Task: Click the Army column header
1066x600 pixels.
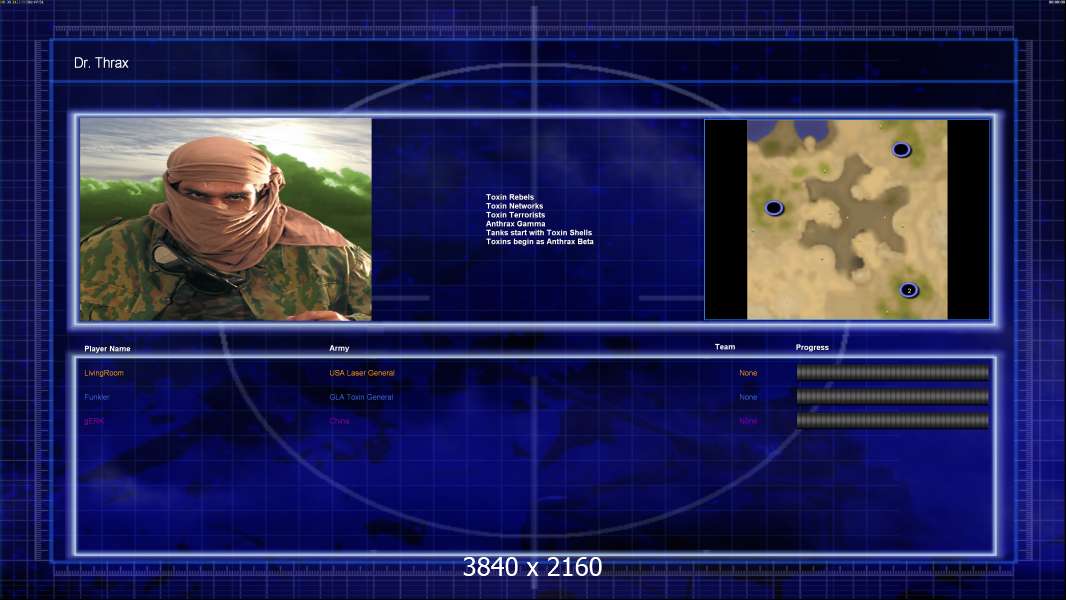Action: coord(339,348)
